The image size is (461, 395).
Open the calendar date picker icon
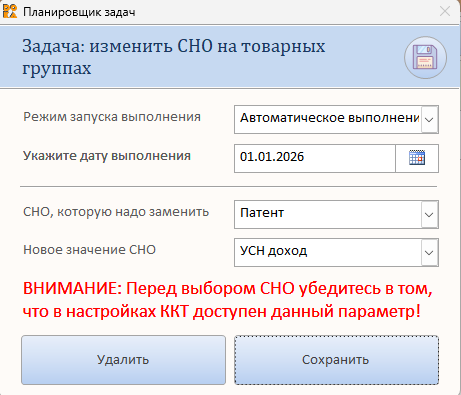(417, 158)
